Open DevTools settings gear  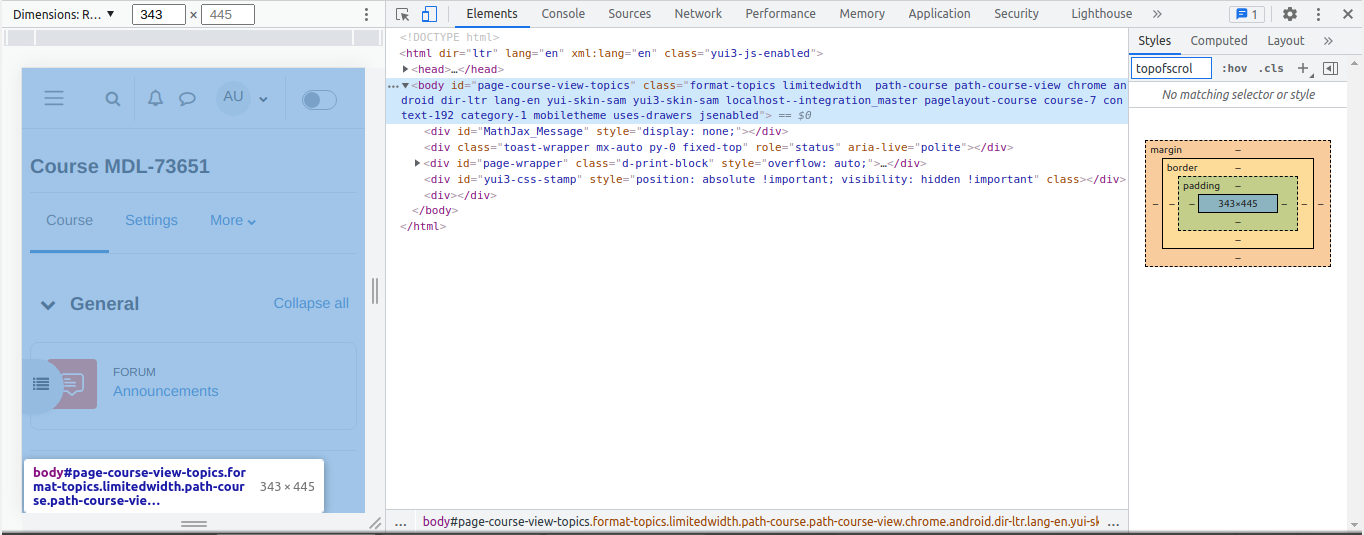pyautogui.click(x=1290, y=14)
